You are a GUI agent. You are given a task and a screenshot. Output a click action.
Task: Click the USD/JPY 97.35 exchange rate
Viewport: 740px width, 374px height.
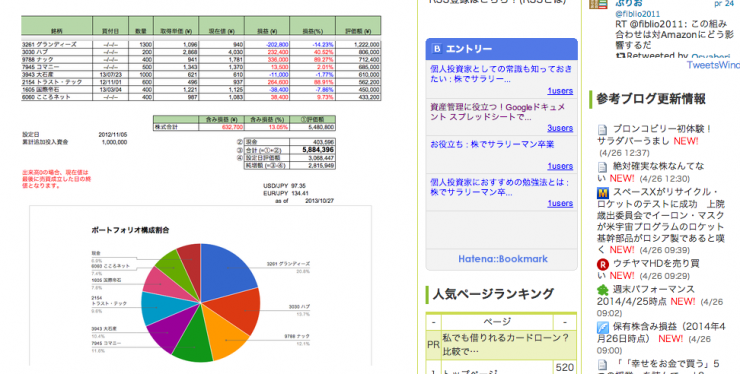pos(284,186)
